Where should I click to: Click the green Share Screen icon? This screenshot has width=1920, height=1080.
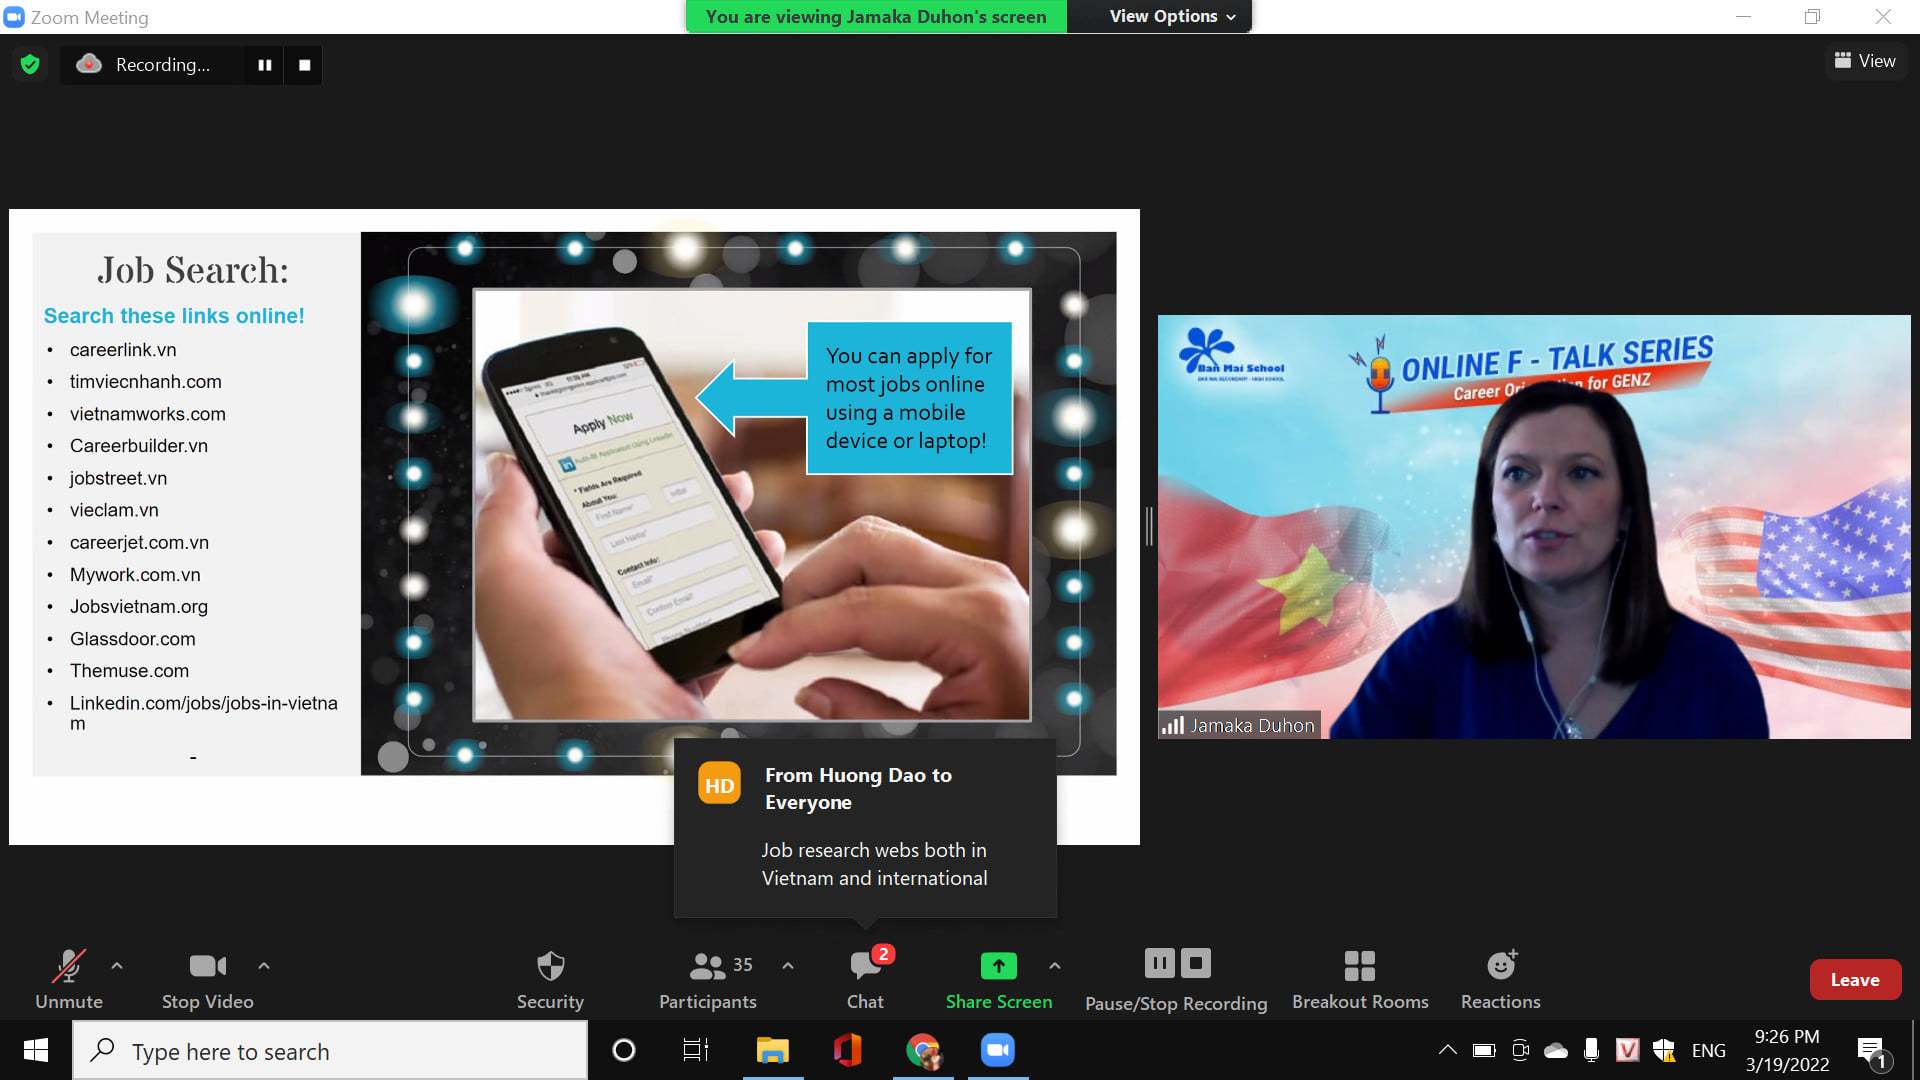click(x=998, y=966)
